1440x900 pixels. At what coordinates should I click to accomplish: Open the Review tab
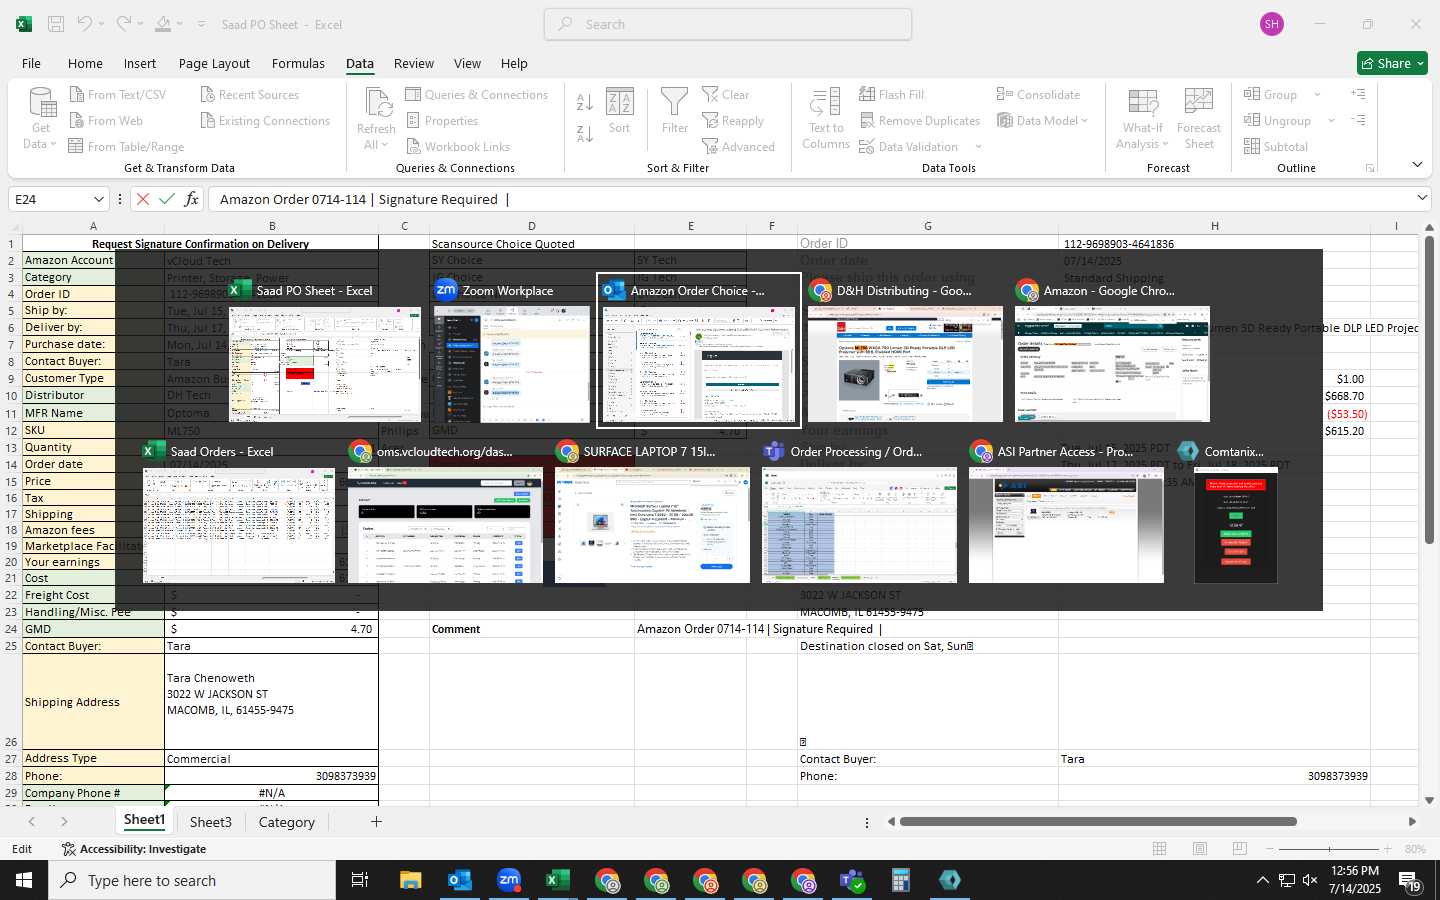tap(414, 63)
